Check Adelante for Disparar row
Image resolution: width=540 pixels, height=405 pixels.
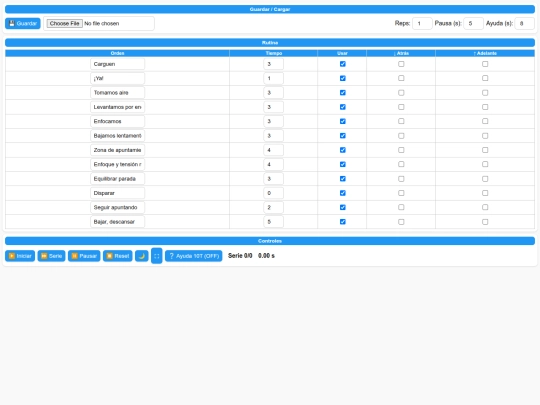(x=485, y=193)
